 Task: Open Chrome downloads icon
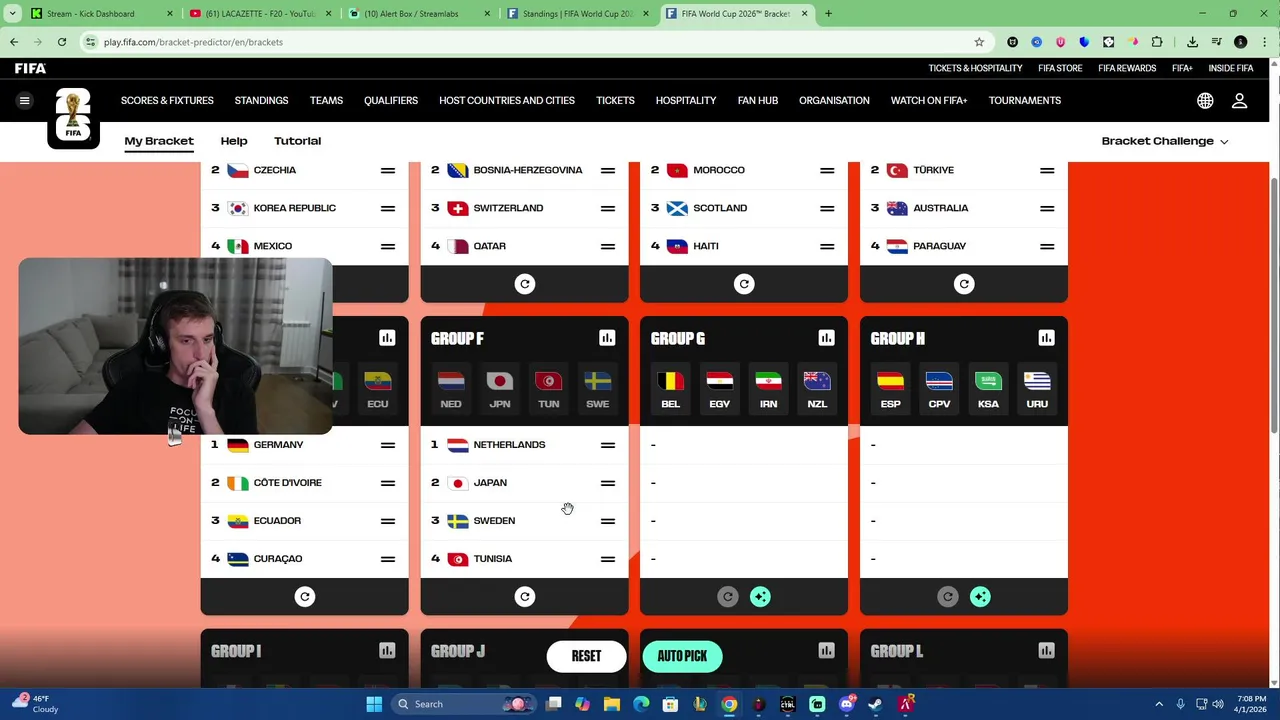click(1192, 42)
